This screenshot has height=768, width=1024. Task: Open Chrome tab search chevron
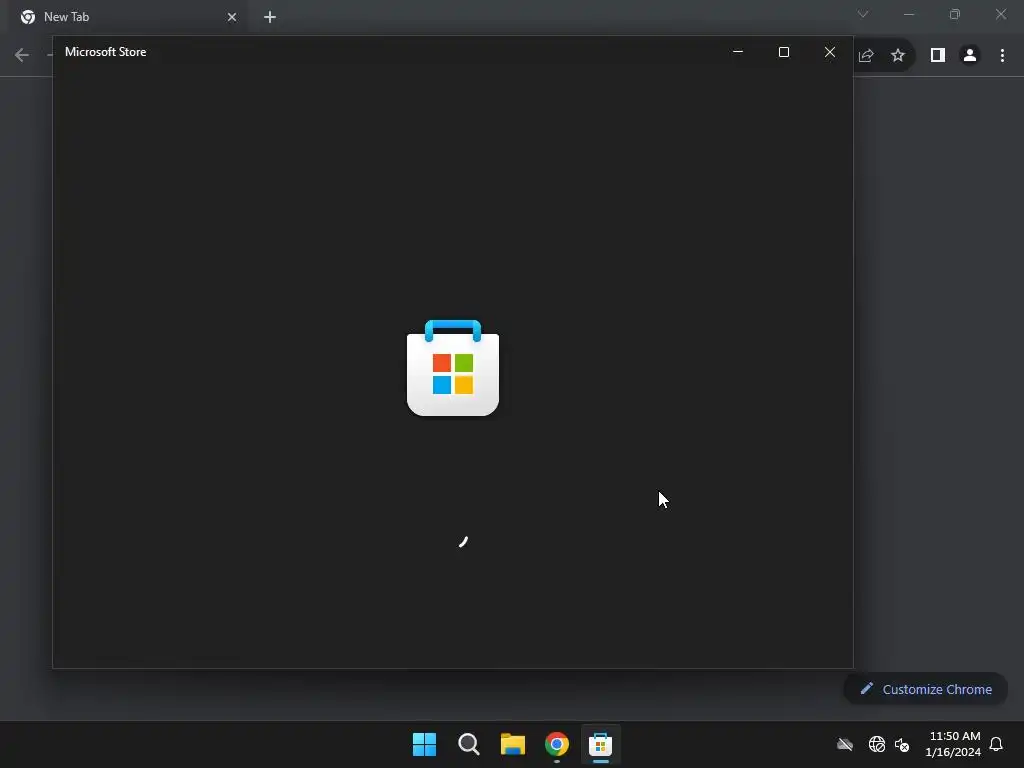tap(863, 14)
